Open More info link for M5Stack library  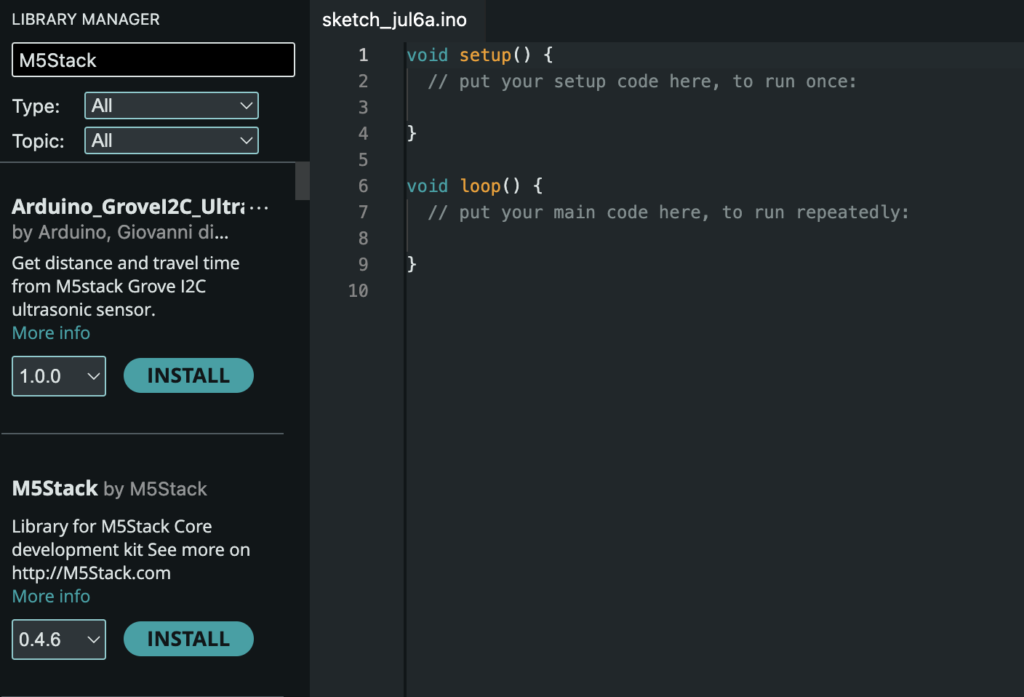51,596
